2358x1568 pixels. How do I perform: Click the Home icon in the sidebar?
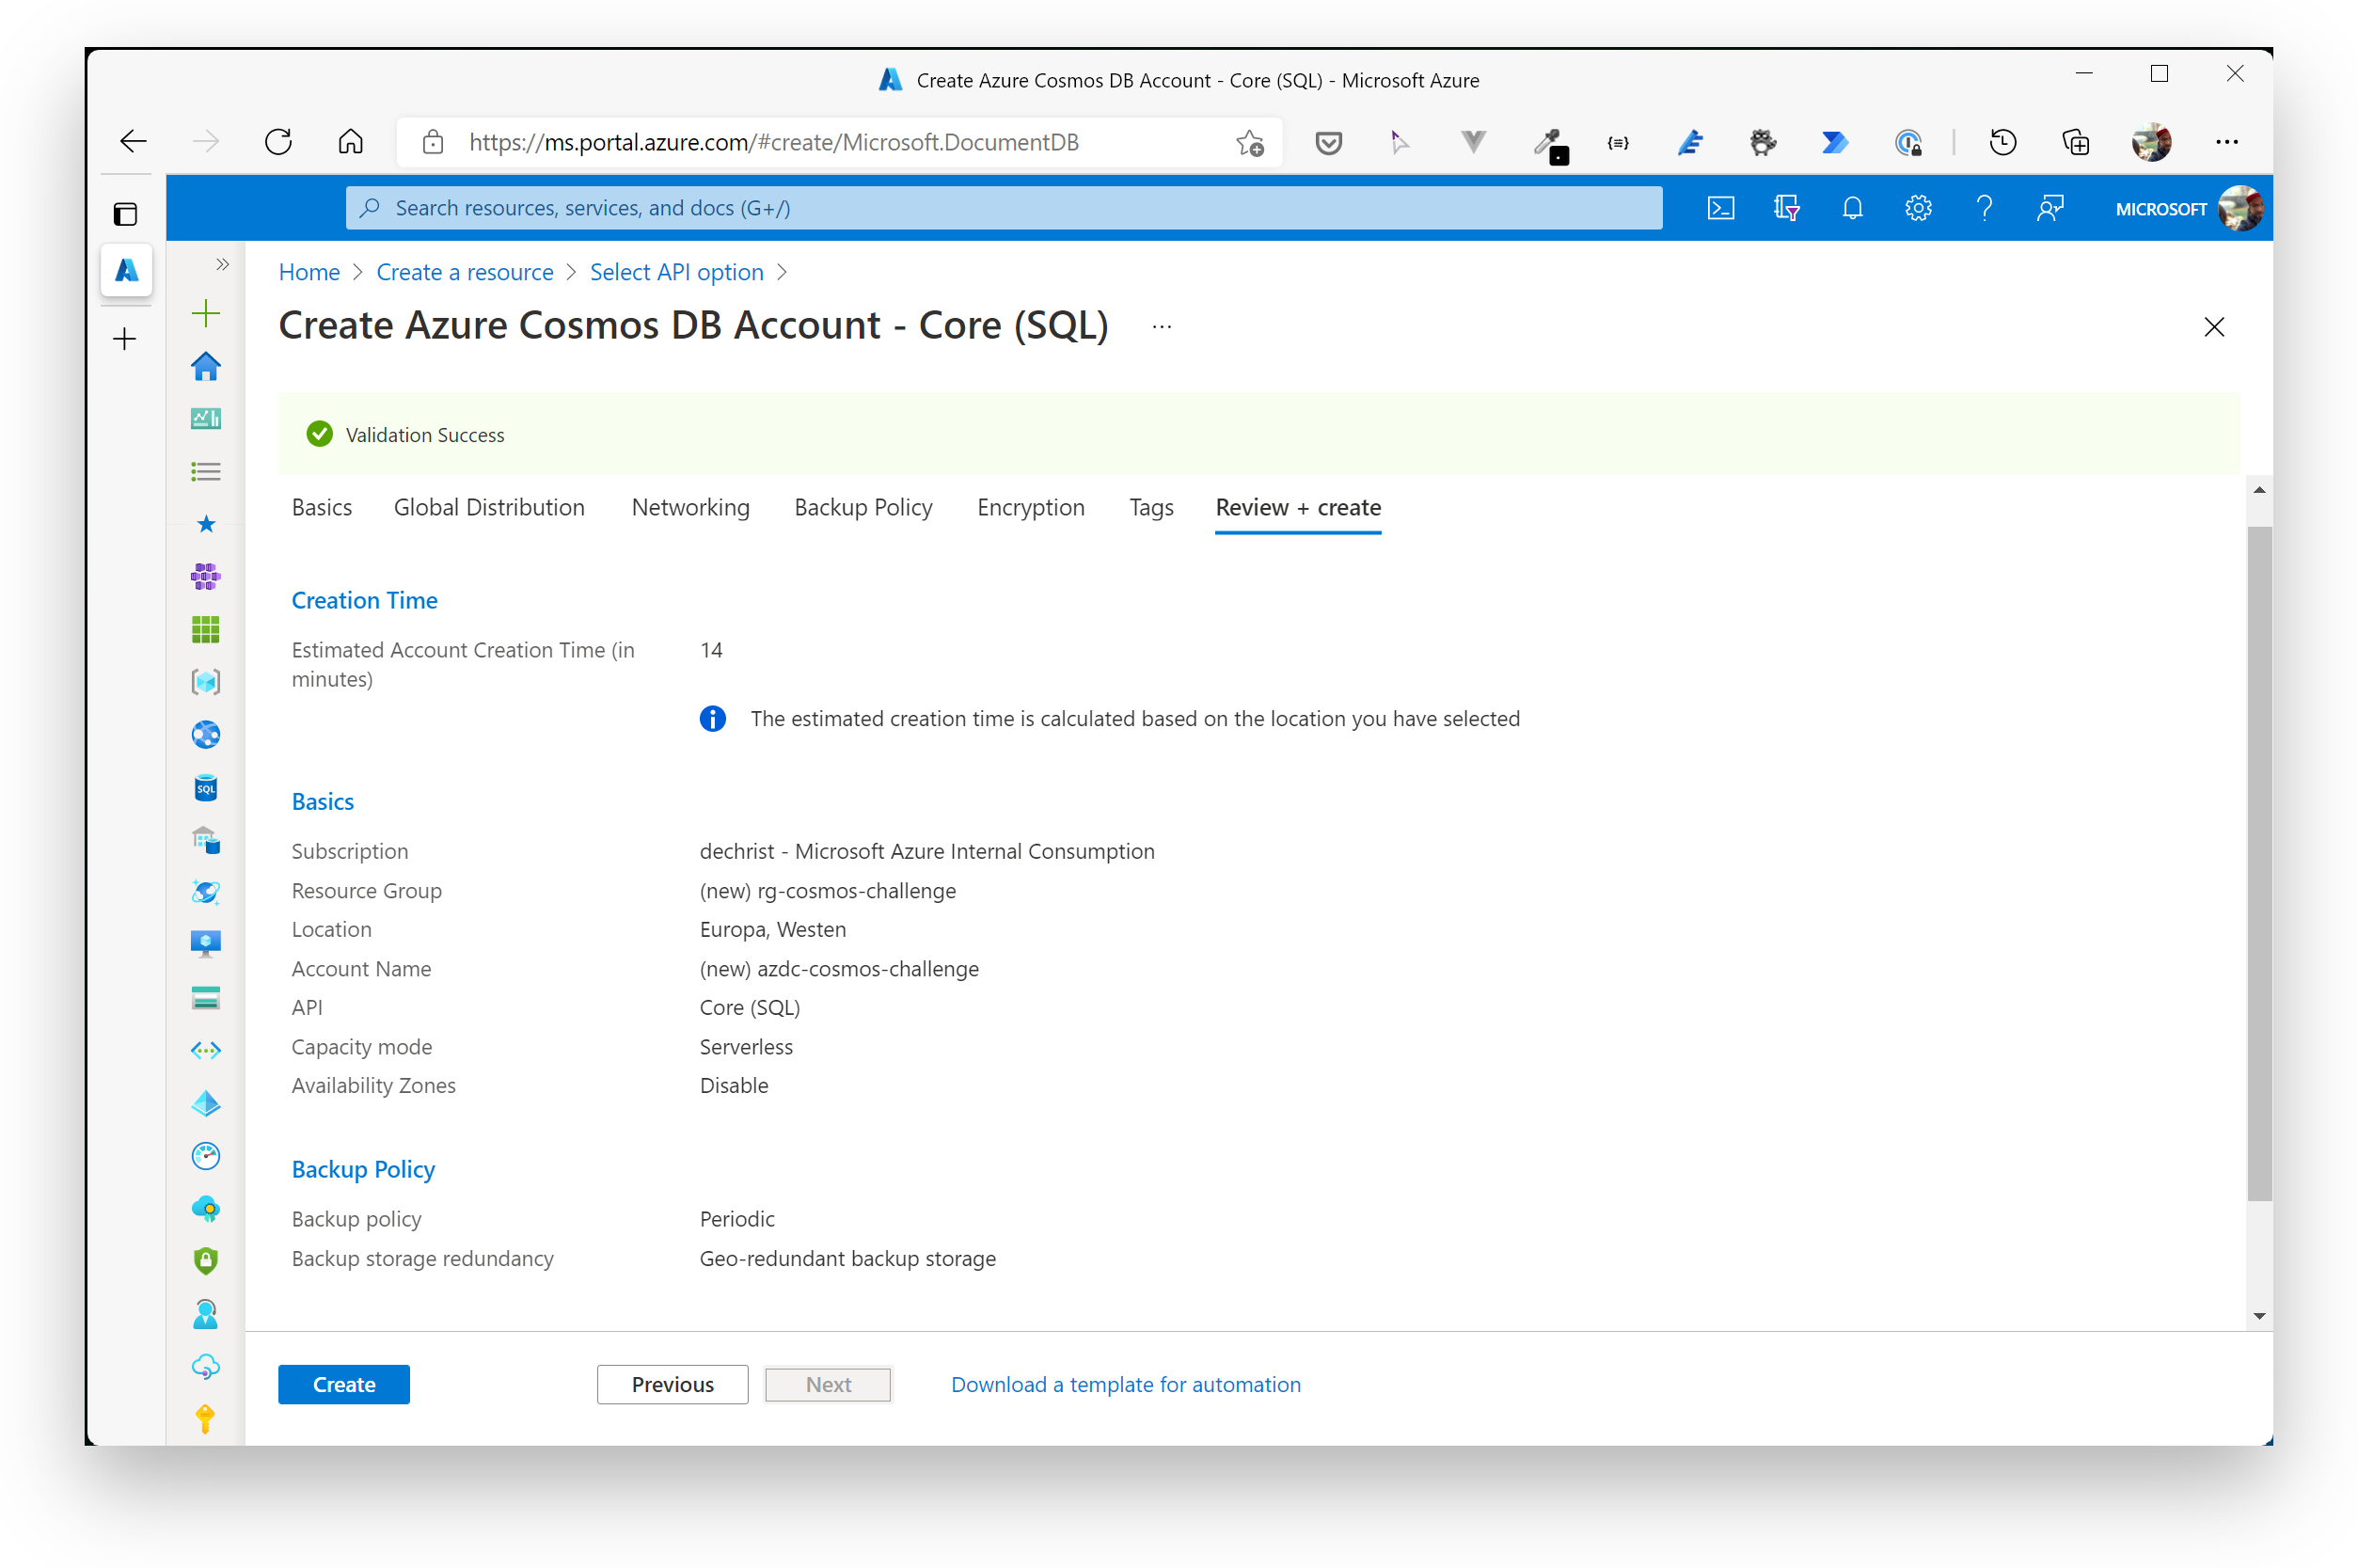pos(205,366)
